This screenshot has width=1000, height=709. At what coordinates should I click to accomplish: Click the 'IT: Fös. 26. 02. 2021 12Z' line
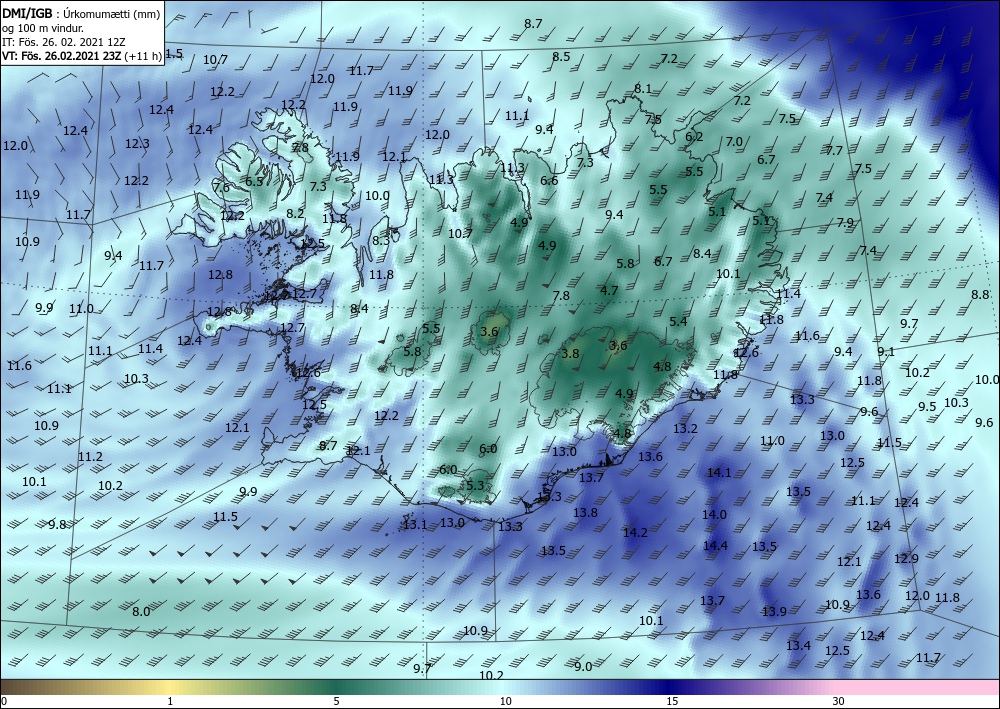click(x=64, y=42)
